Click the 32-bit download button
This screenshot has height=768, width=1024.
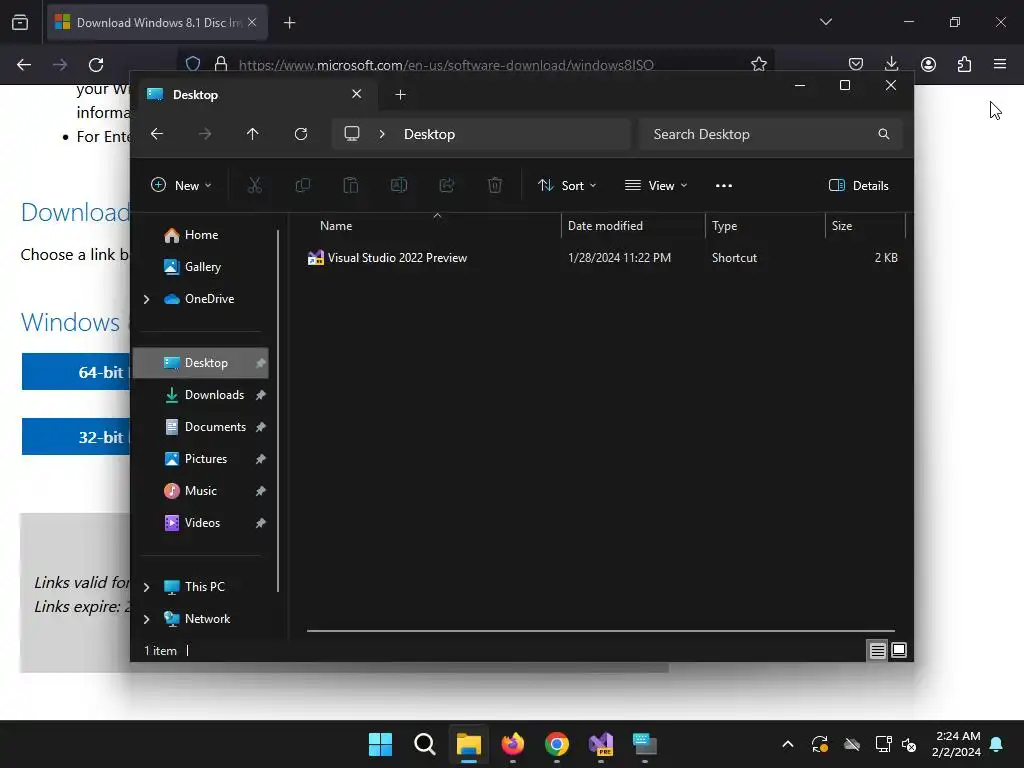pyautogui.click(x=76, y=436)
